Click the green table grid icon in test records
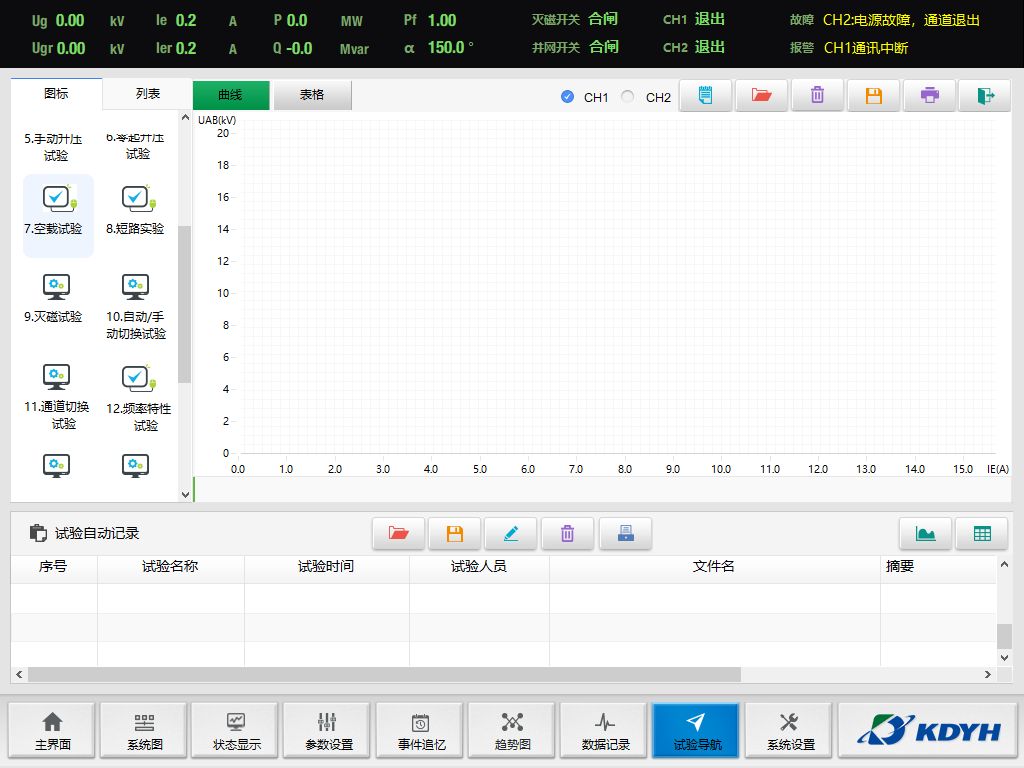Viewport: 1024px width, 768px height. click(982, 534)
